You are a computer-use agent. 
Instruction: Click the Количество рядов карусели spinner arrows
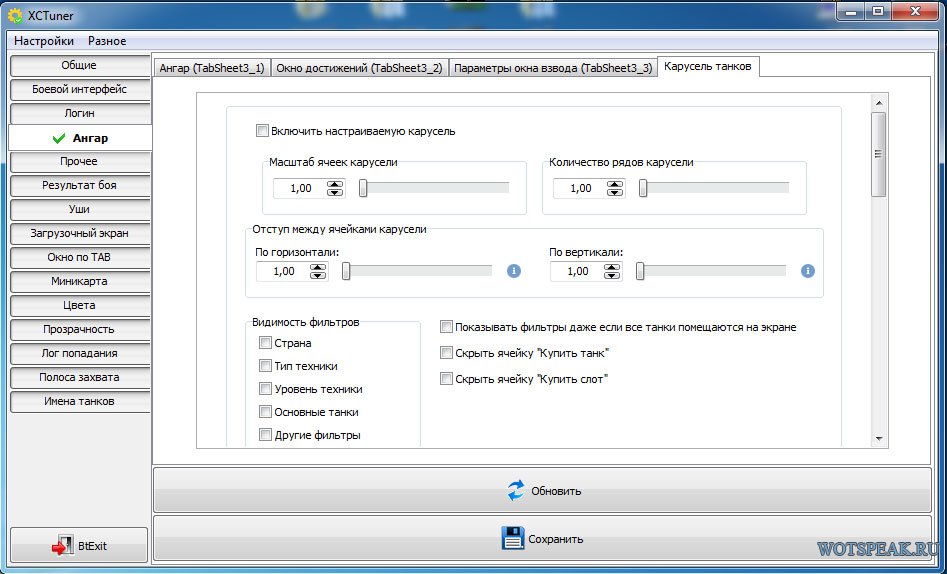point(614,188)
